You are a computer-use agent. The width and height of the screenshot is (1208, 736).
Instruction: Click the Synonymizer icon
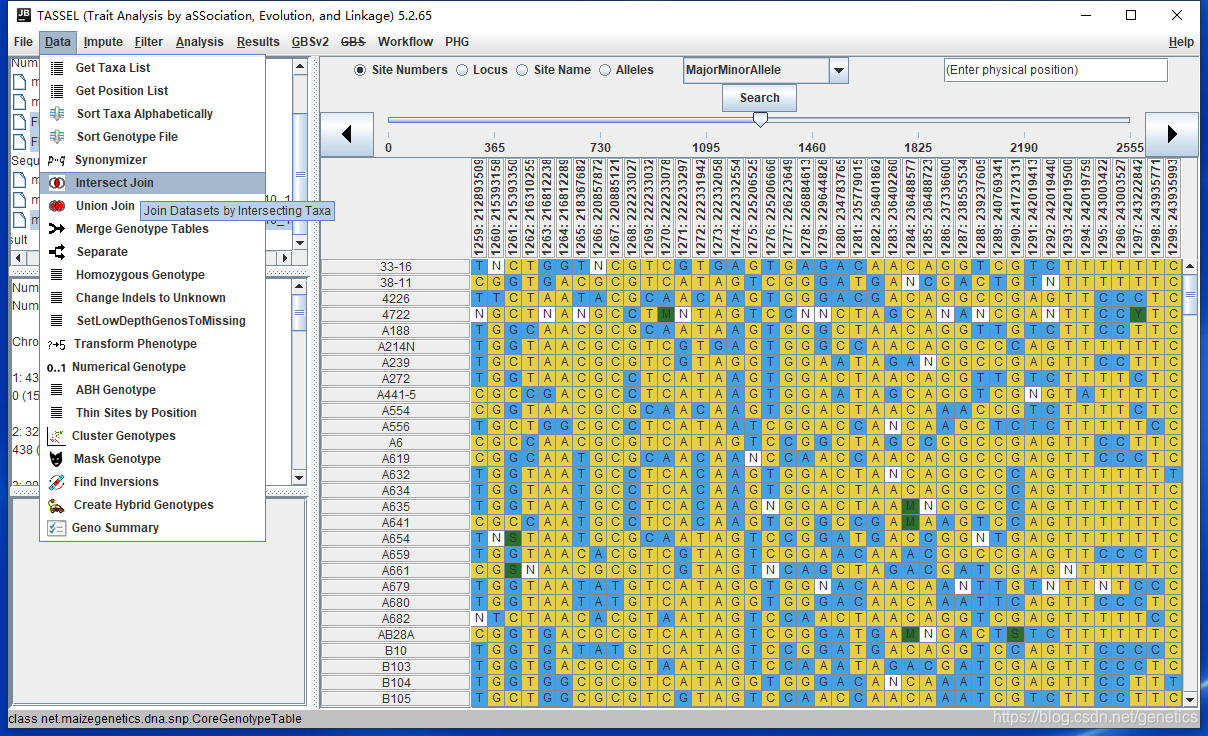[57, 159]
